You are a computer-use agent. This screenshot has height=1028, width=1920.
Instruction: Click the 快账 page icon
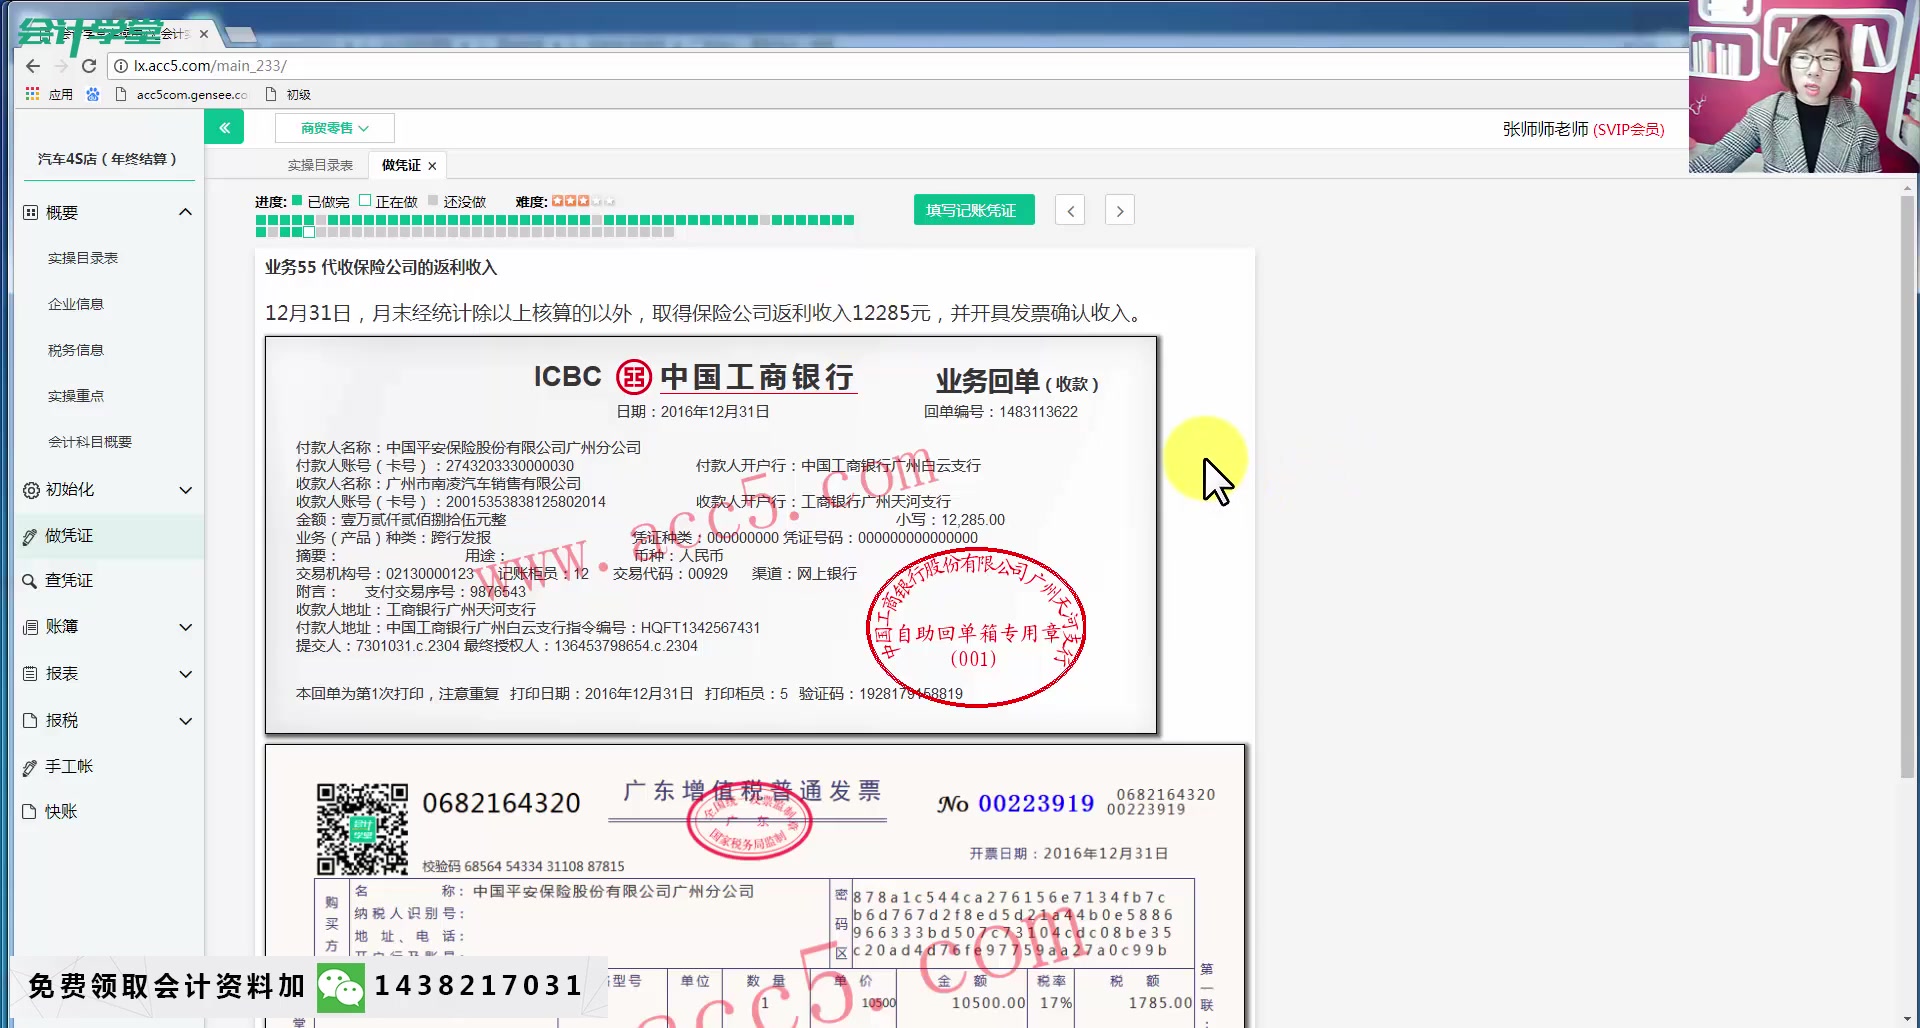[x=30, y=811]
